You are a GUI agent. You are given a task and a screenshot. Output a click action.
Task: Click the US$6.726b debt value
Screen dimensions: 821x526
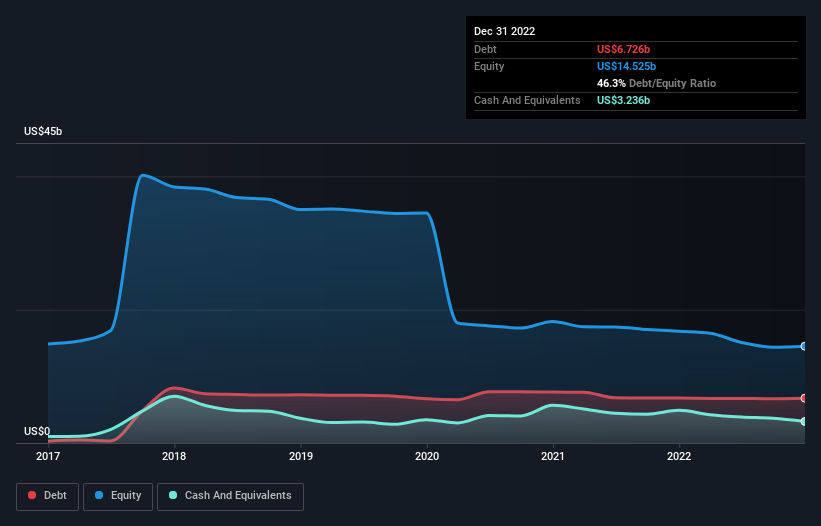click(623, 49)
